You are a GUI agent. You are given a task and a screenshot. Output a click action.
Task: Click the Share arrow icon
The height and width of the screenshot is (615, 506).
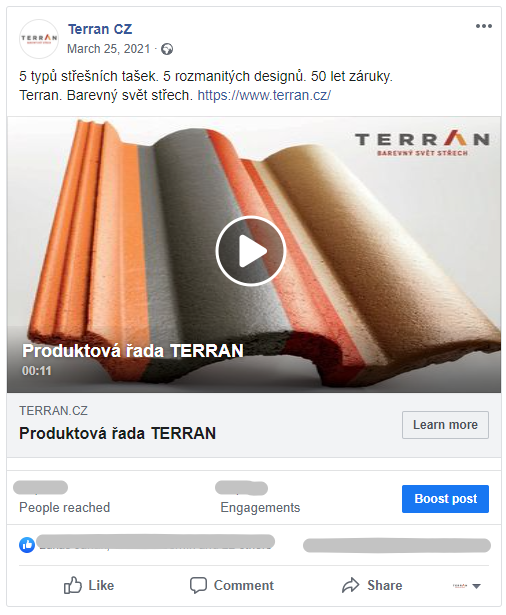click(x=350, y=585)
